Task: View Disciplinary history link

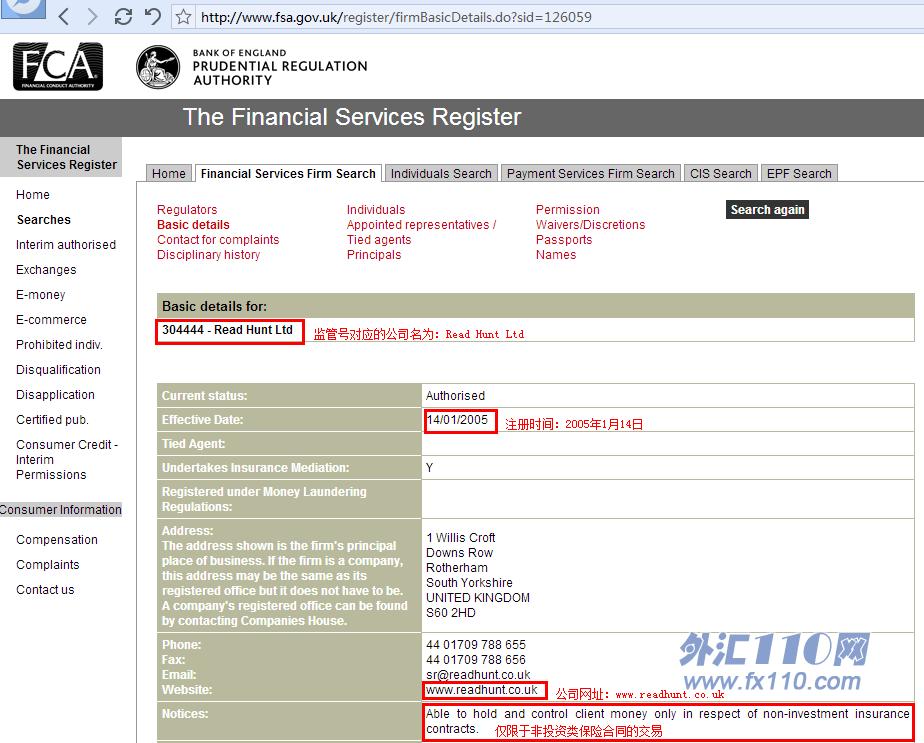Action: 208,255
